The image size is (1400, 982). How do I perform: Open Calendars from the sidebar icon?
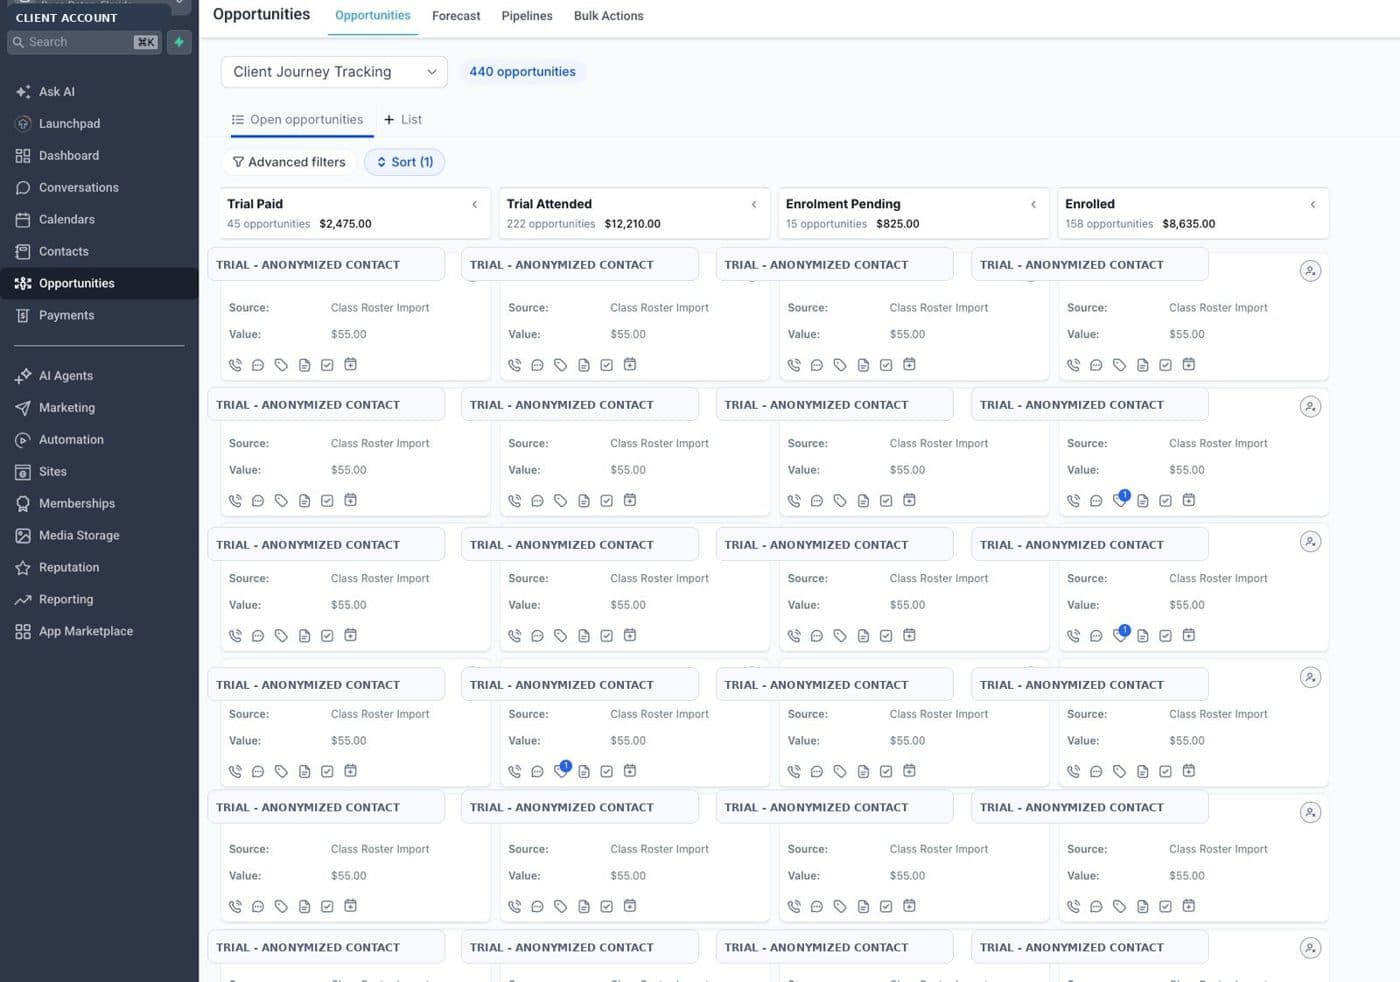pos(23,219)
